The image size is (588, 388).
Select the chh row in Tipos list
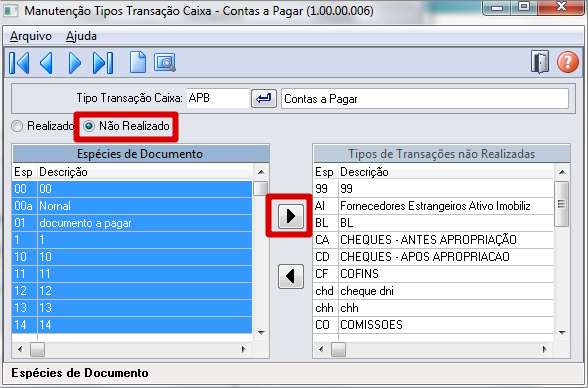434,308
